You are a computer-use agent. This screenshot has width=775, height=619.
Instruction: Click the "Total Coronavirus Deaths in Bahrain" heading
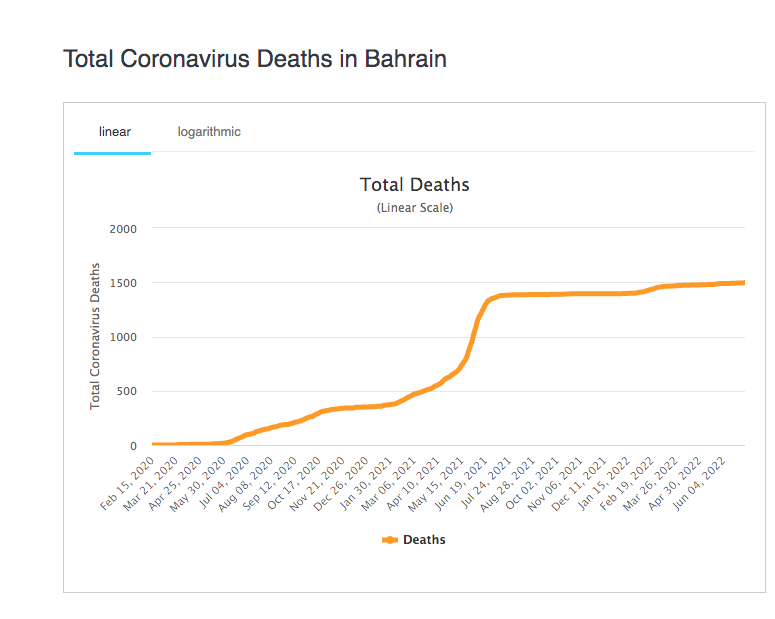(x=255, y=59)
